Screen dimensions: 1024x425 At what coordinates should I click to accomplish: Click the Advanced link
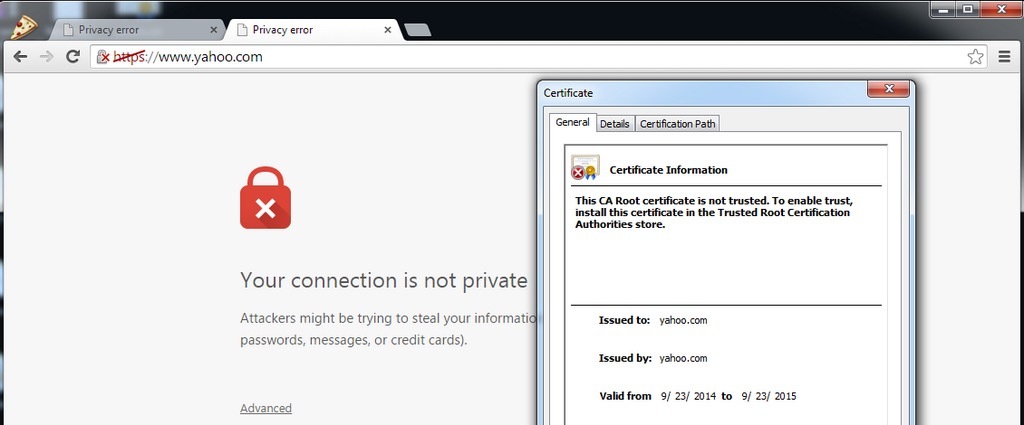pos(266,408)
